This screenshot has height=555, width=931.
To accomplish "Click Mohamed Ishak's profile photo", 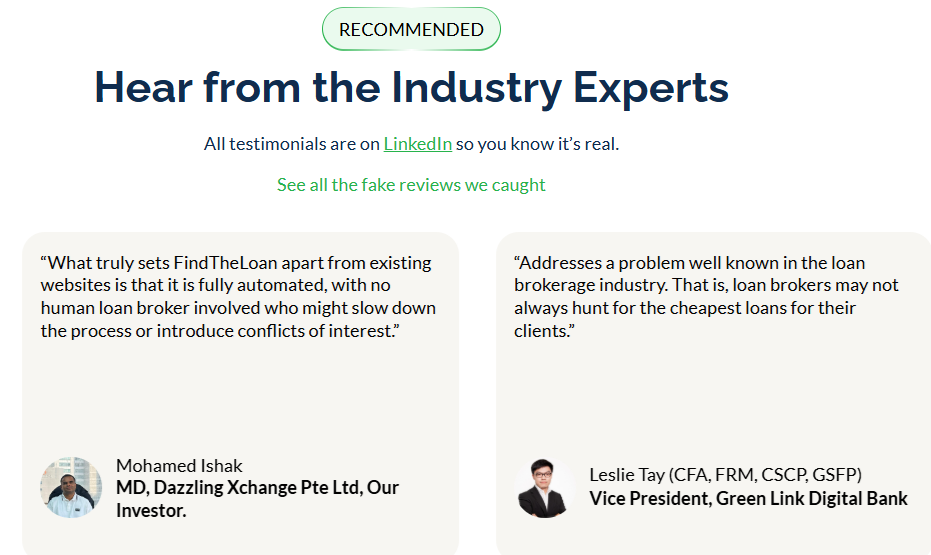I will click(x=71, y=488).
